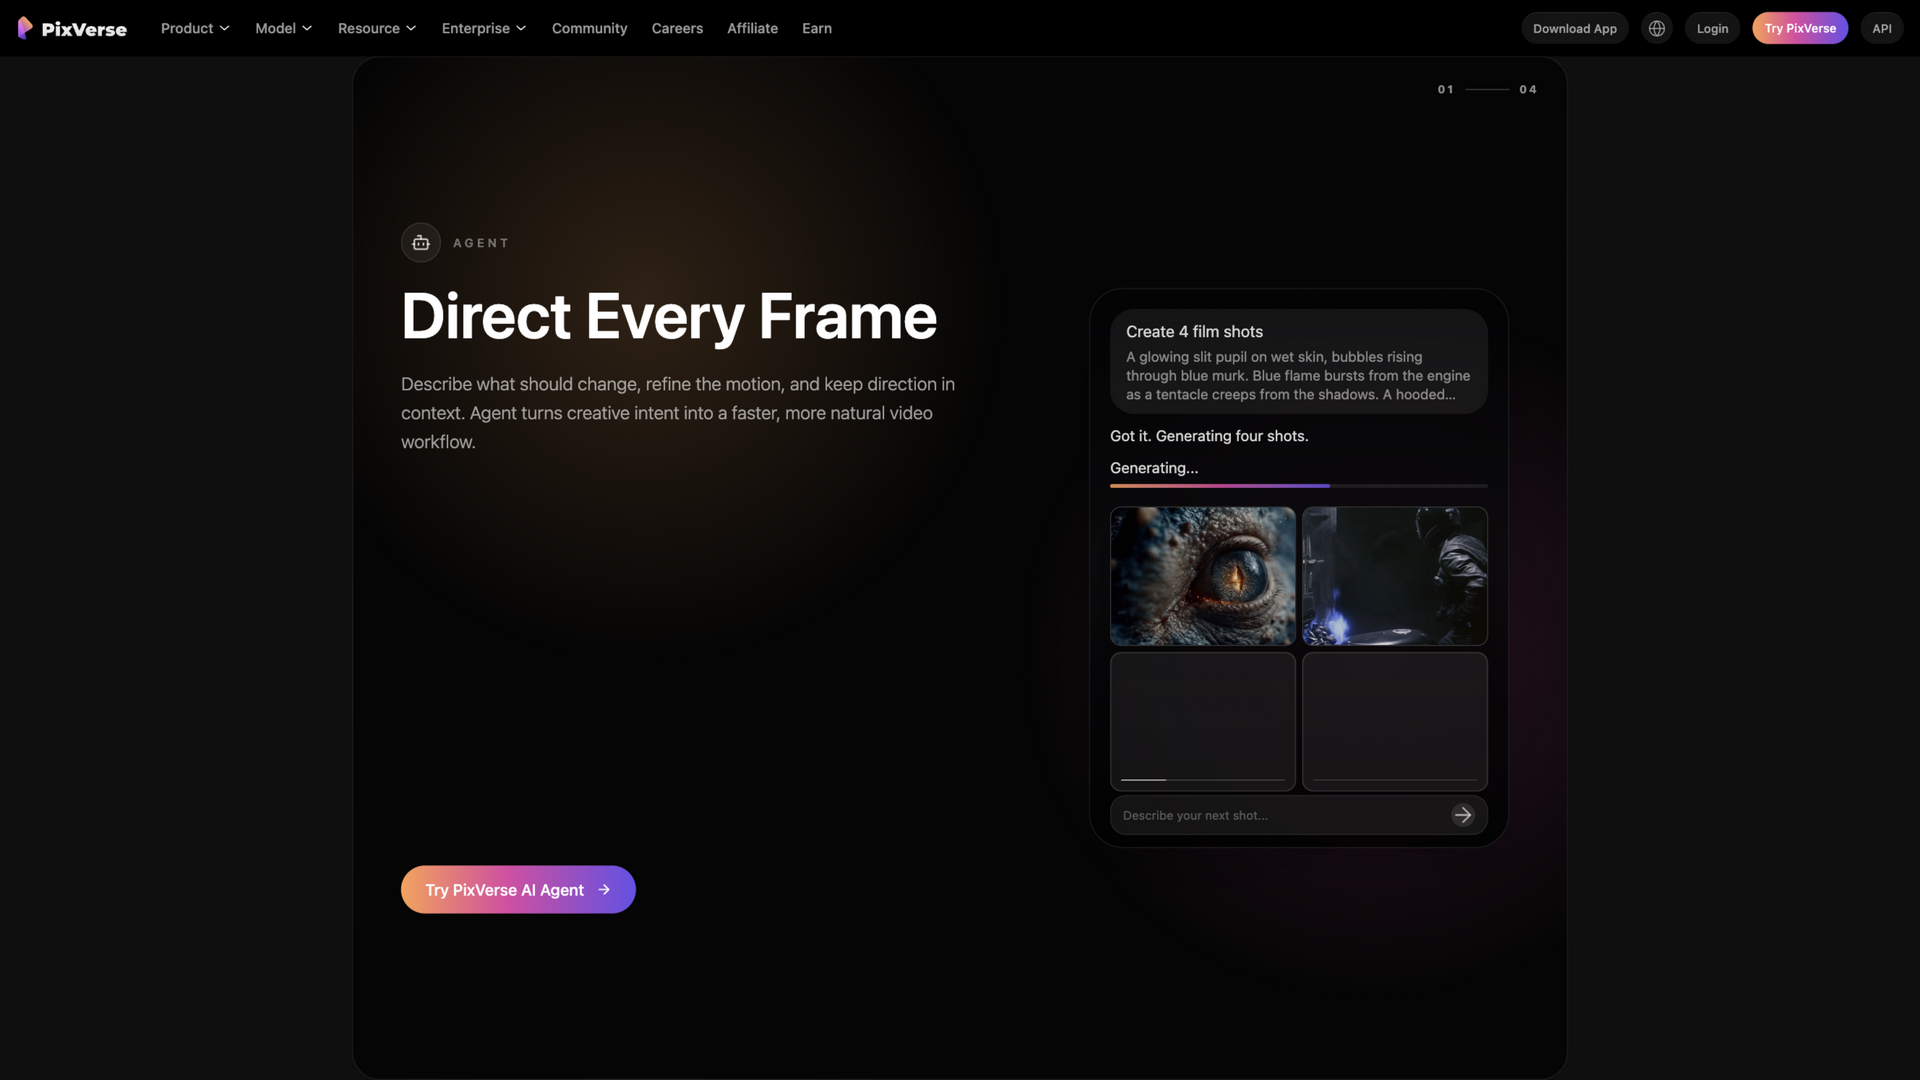This screenshot has height=1080, width=1920.
Task: Open the Affiliate page
Action: [752, 28]
